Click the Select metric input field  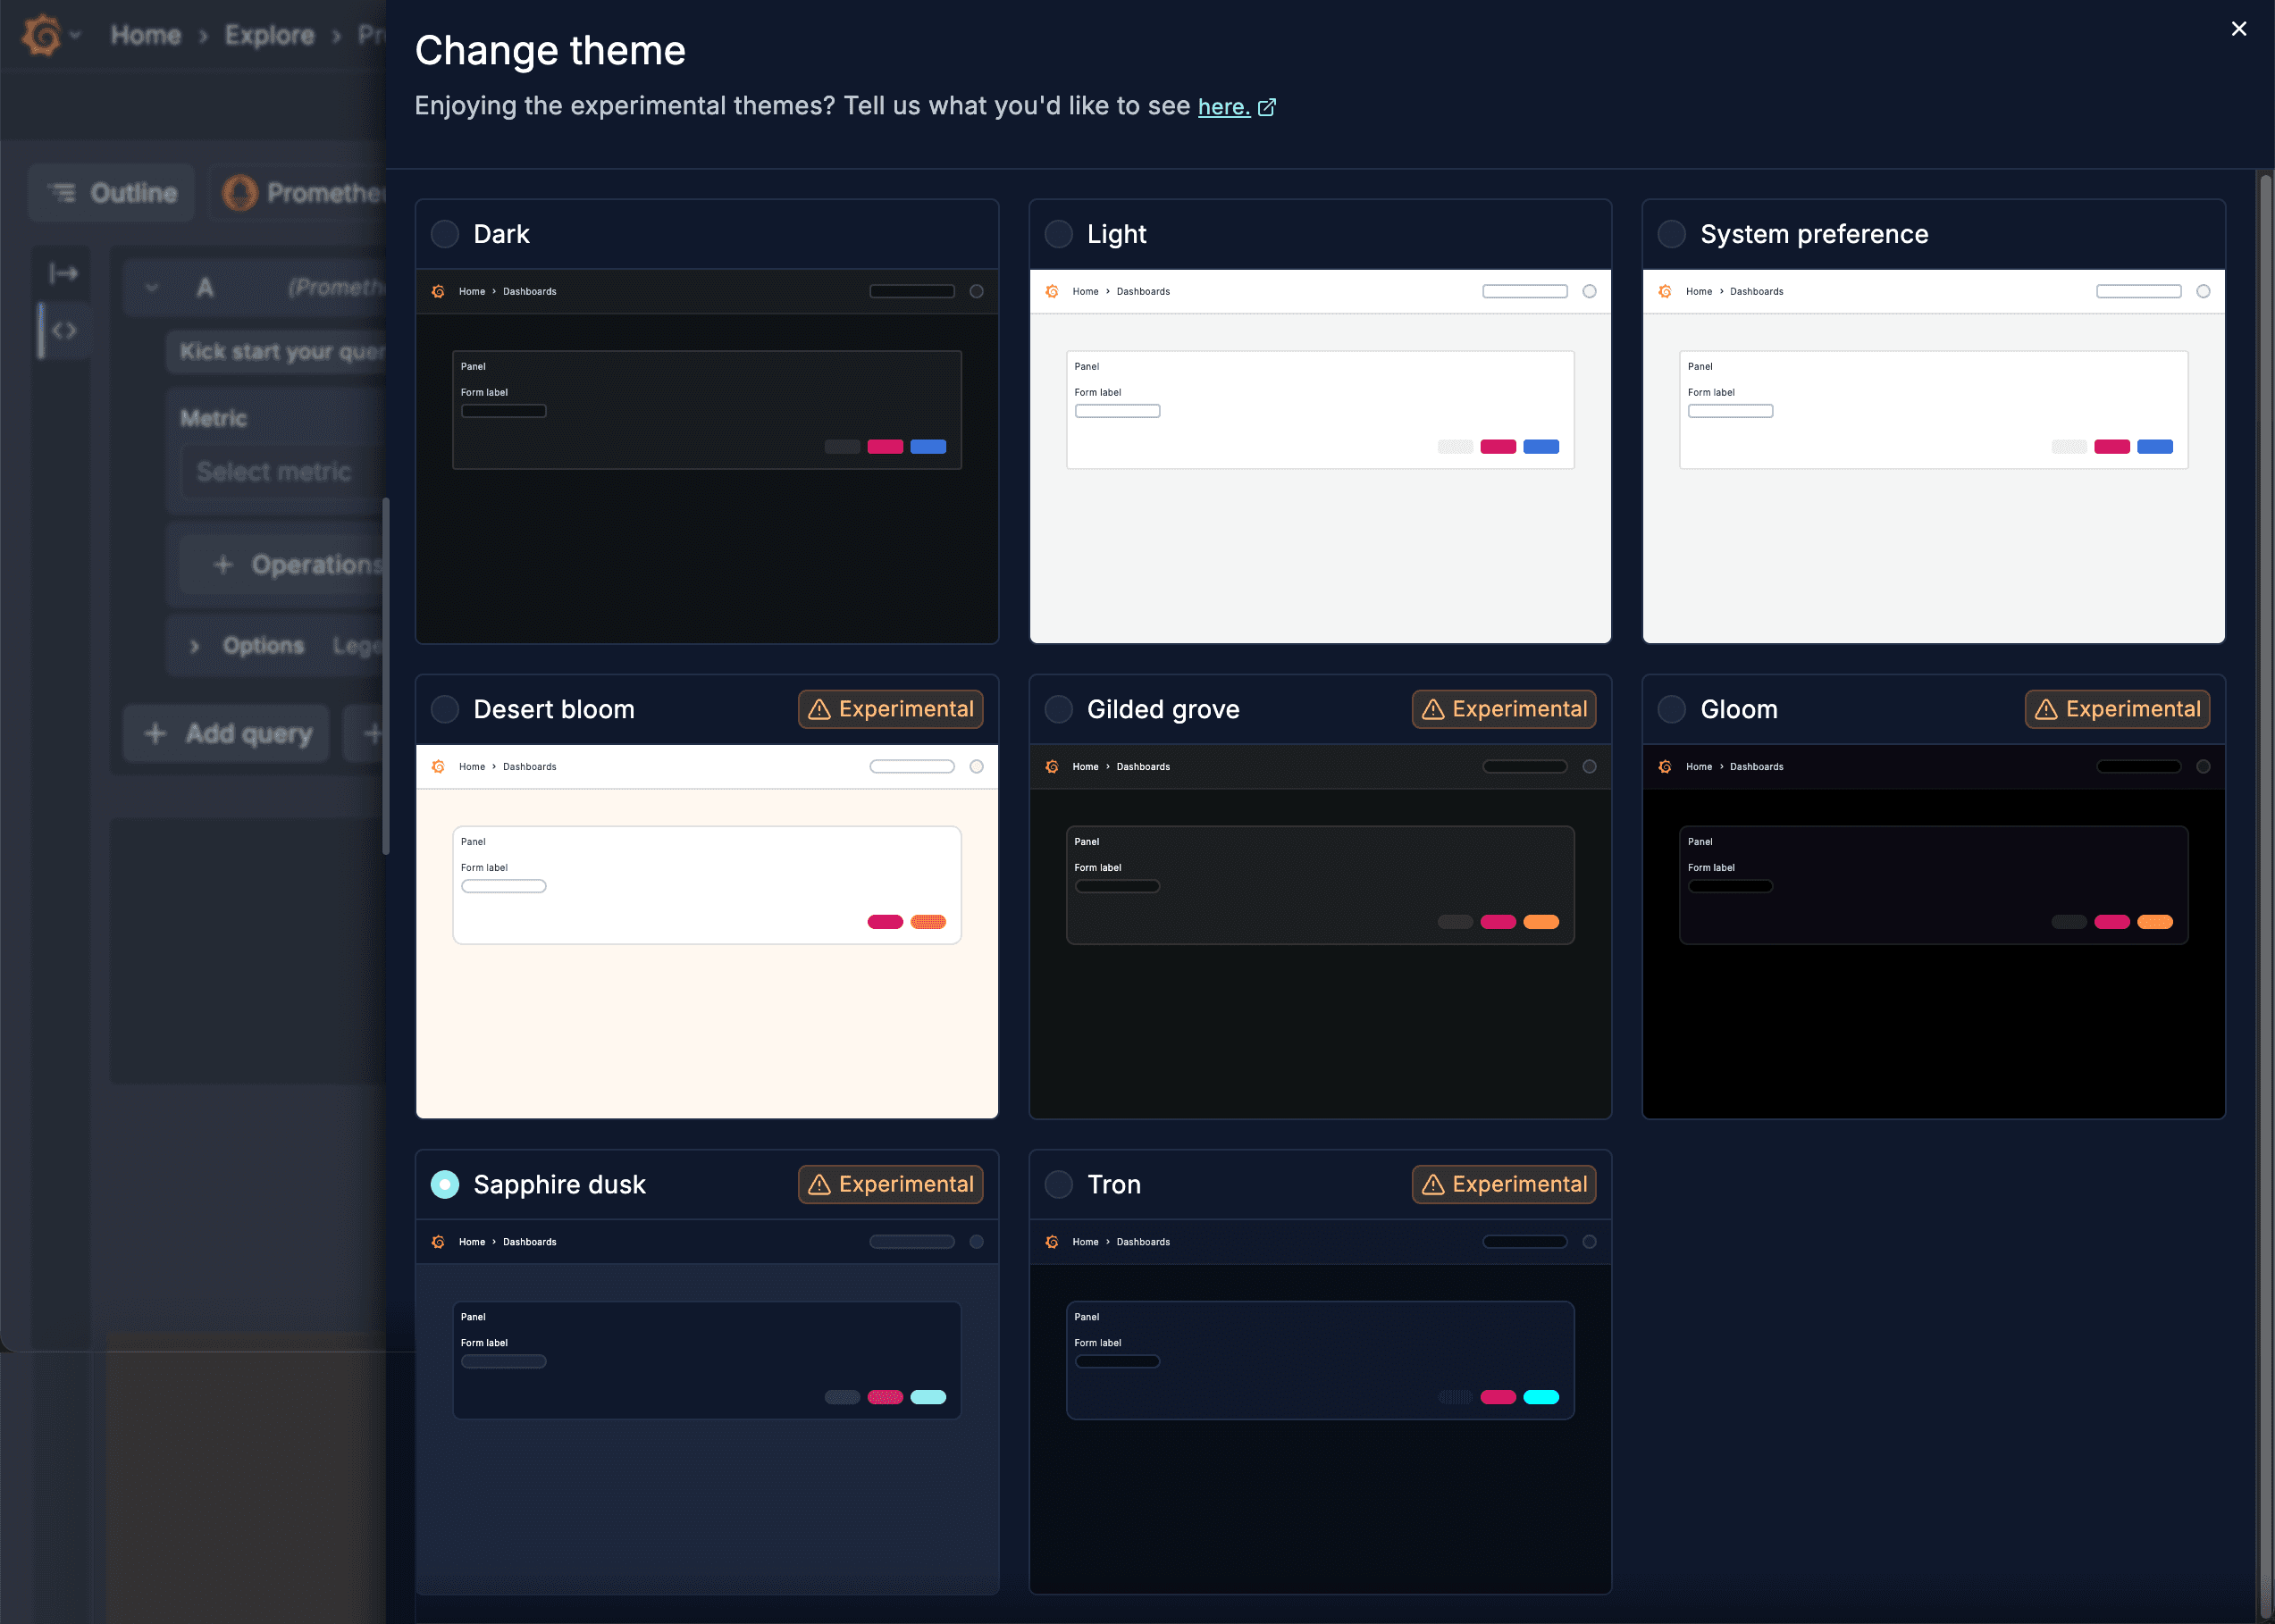pyautogui.click(x=274, y=471)
